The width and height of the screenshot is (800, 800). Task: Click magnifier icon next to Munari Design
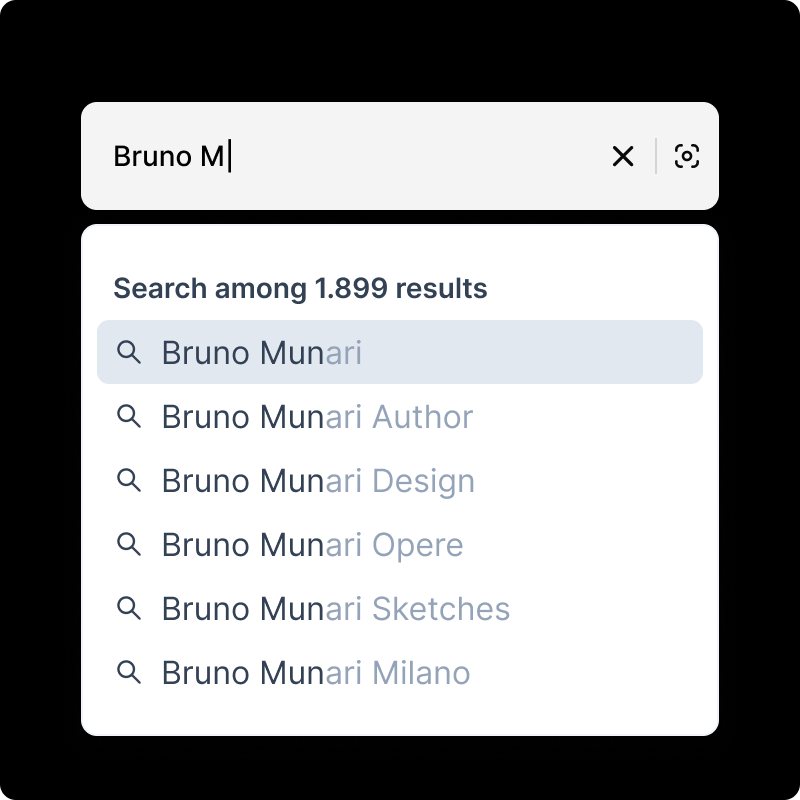tap(129, 480)
